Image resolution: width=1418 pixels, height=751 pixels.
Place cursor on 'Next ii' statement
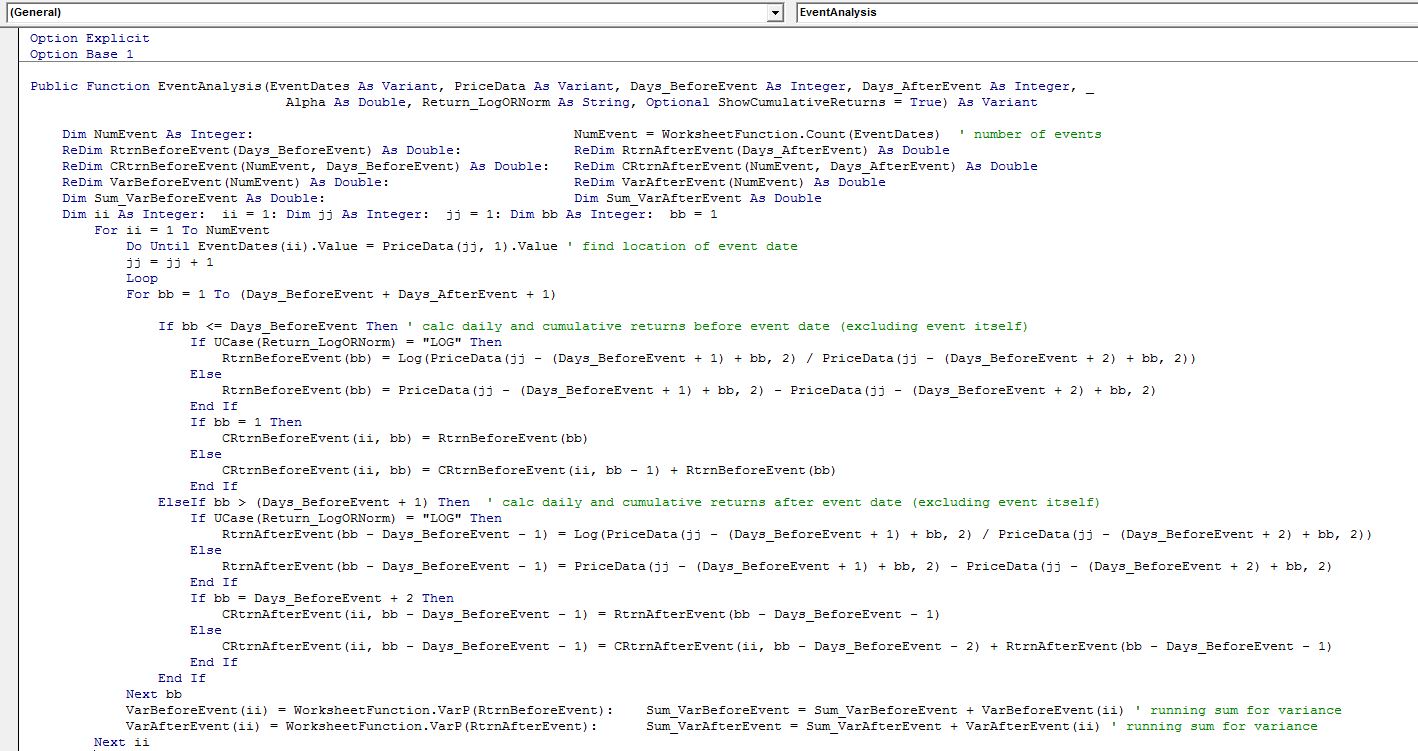pos(121,742)
